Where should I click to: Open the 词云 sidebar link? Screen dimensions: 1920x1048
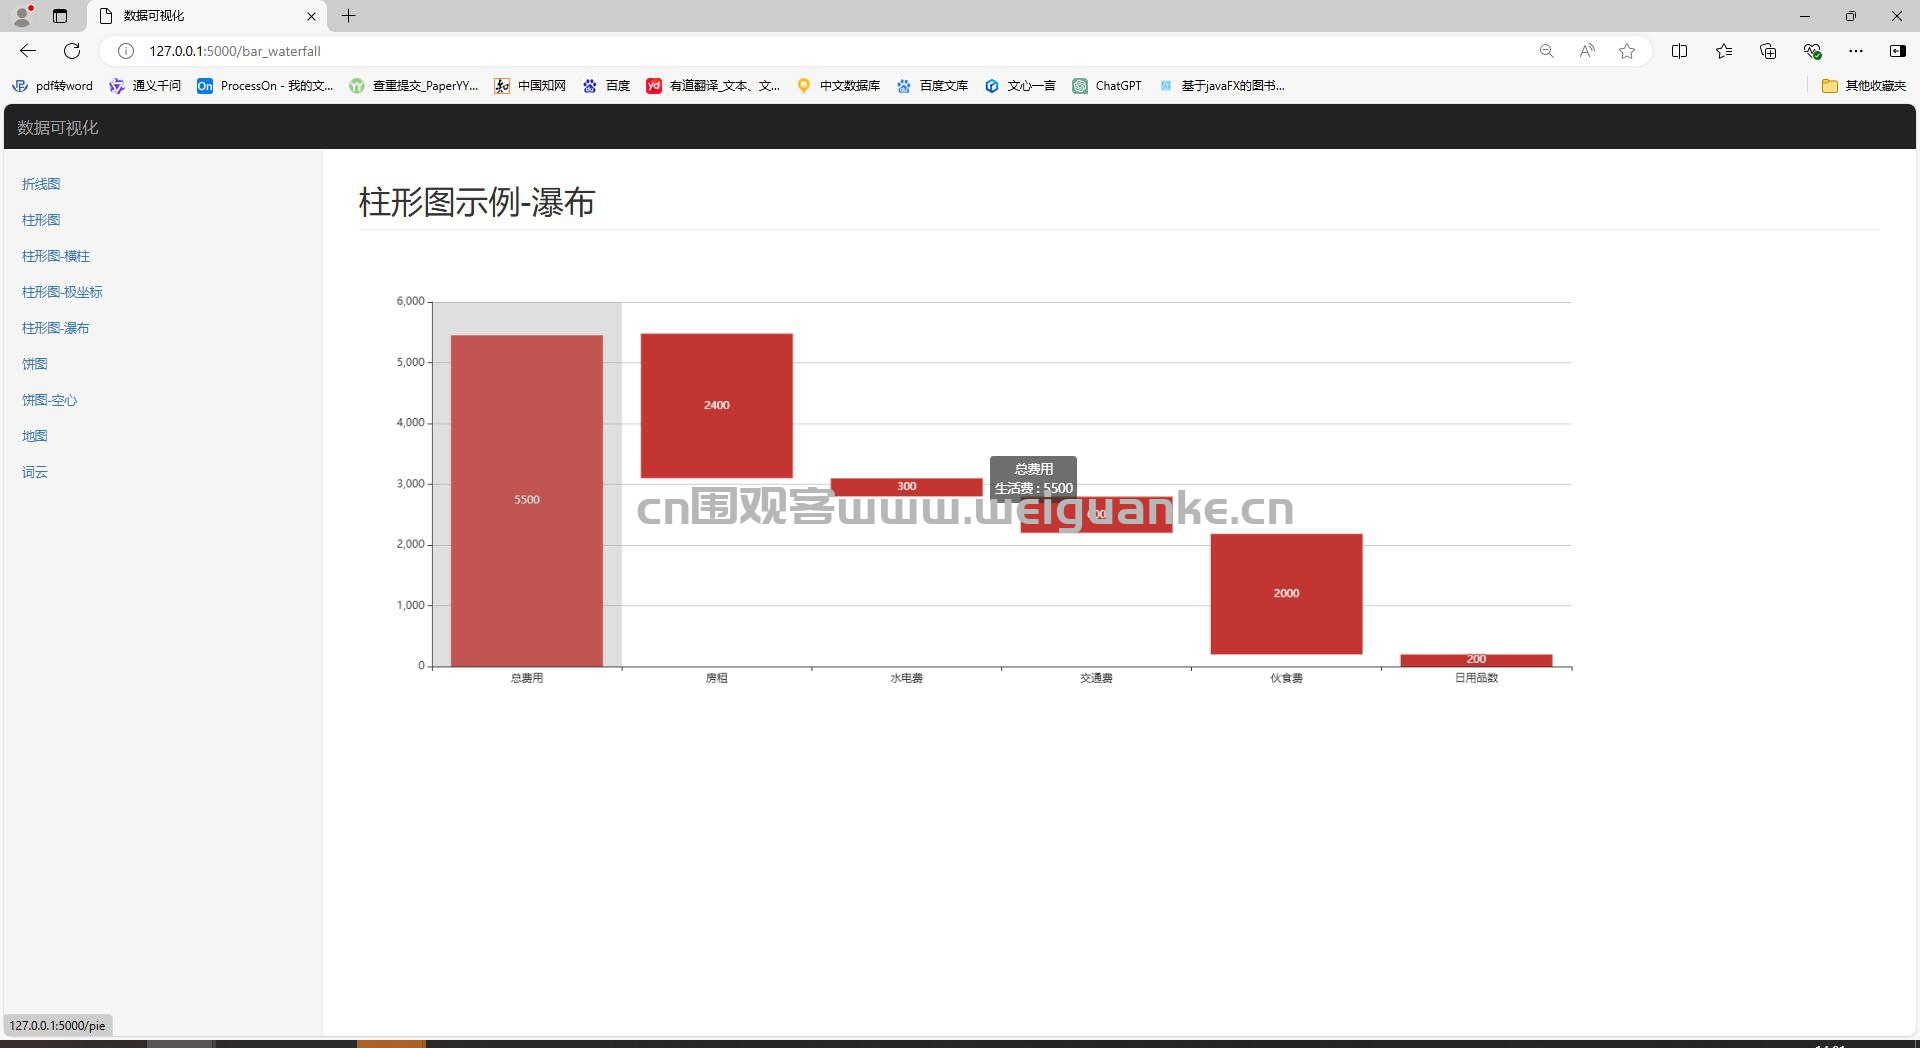click(x=35, y=472)
